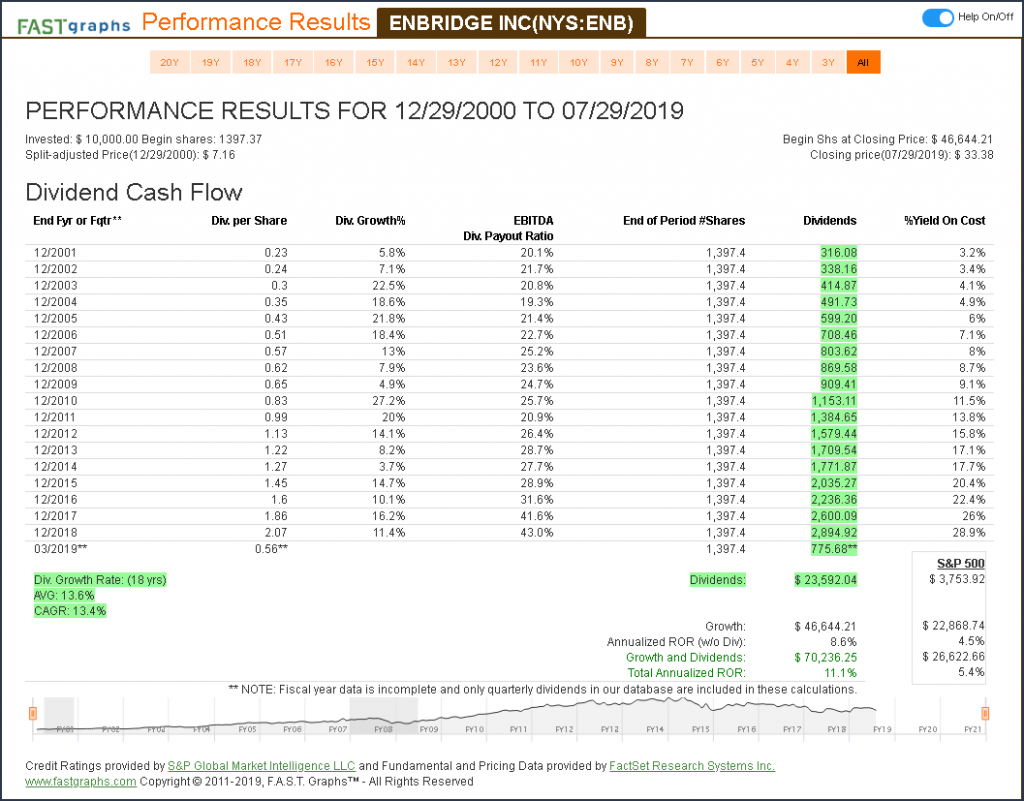Click the Div. per Share column header
This screenshot has height=801, width=1024.
pos(249,221)
